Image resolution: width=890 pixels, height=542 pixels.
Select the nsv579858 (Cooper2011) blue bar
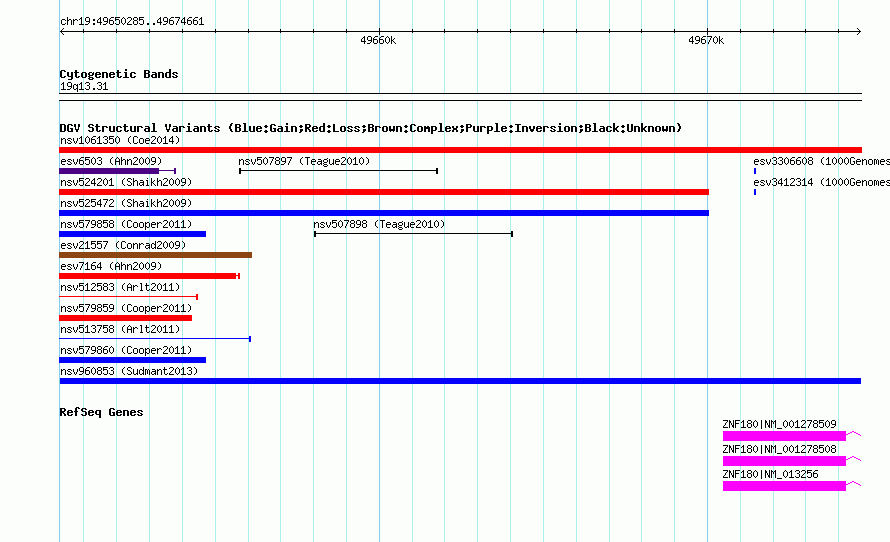132,234
